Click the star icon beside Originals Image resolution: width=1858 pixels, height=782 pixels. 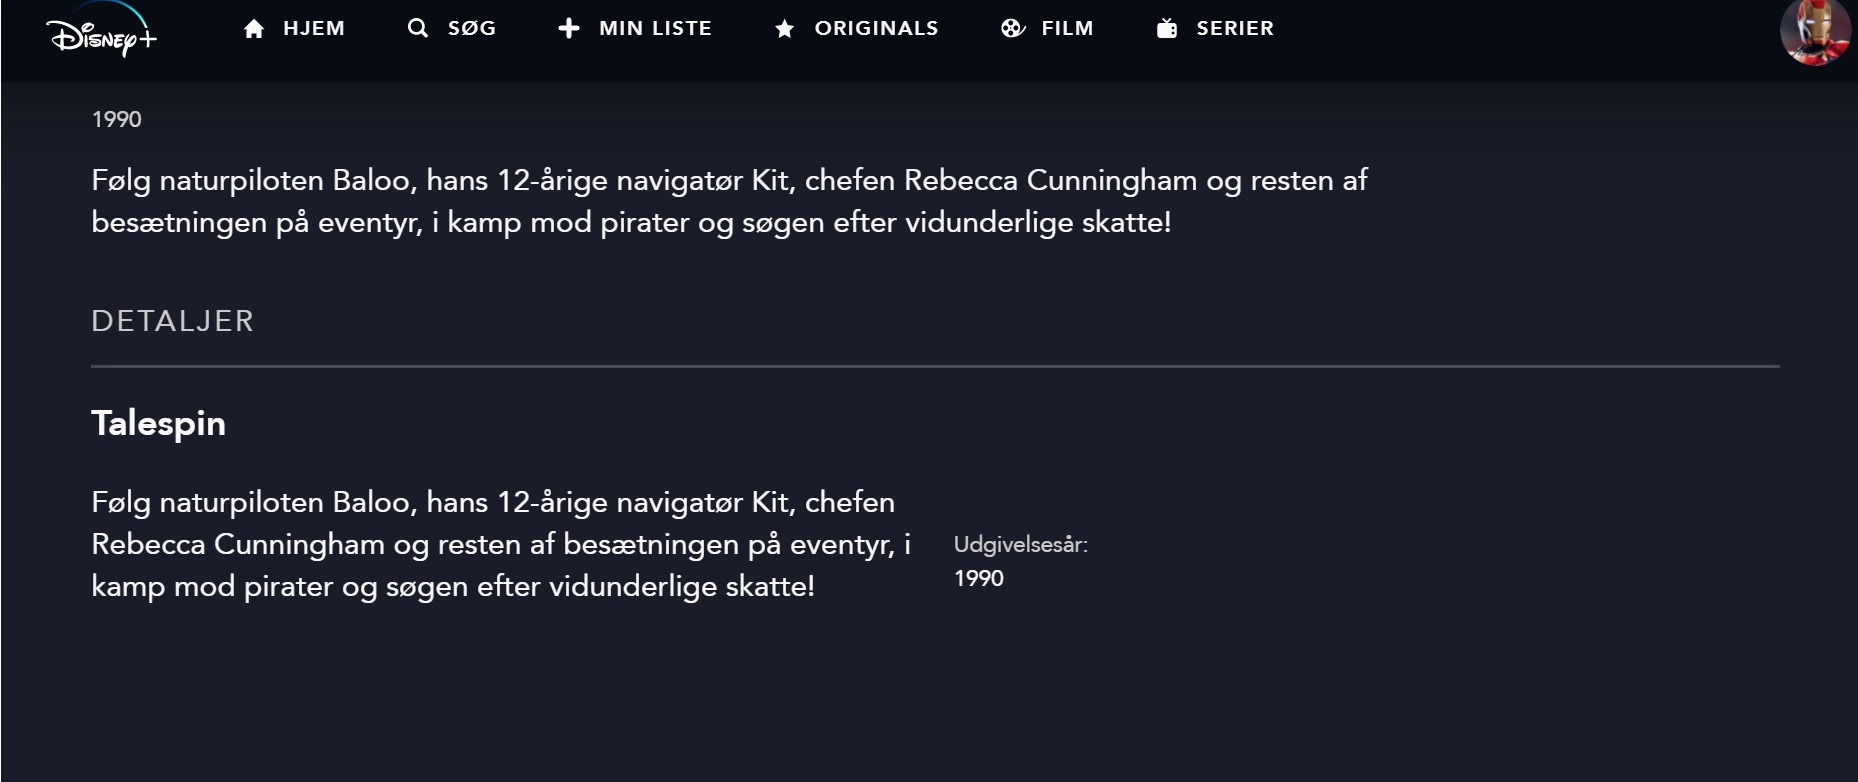coord(785,29)
